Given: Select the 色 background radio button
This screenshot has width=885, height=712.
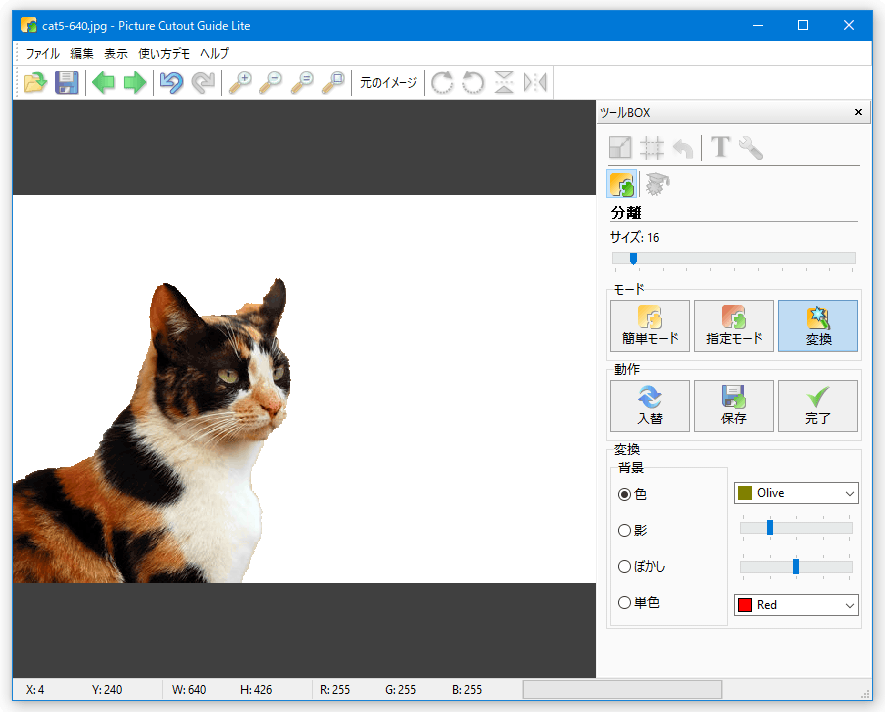Looking at the screenshot, I should (624, 495).
